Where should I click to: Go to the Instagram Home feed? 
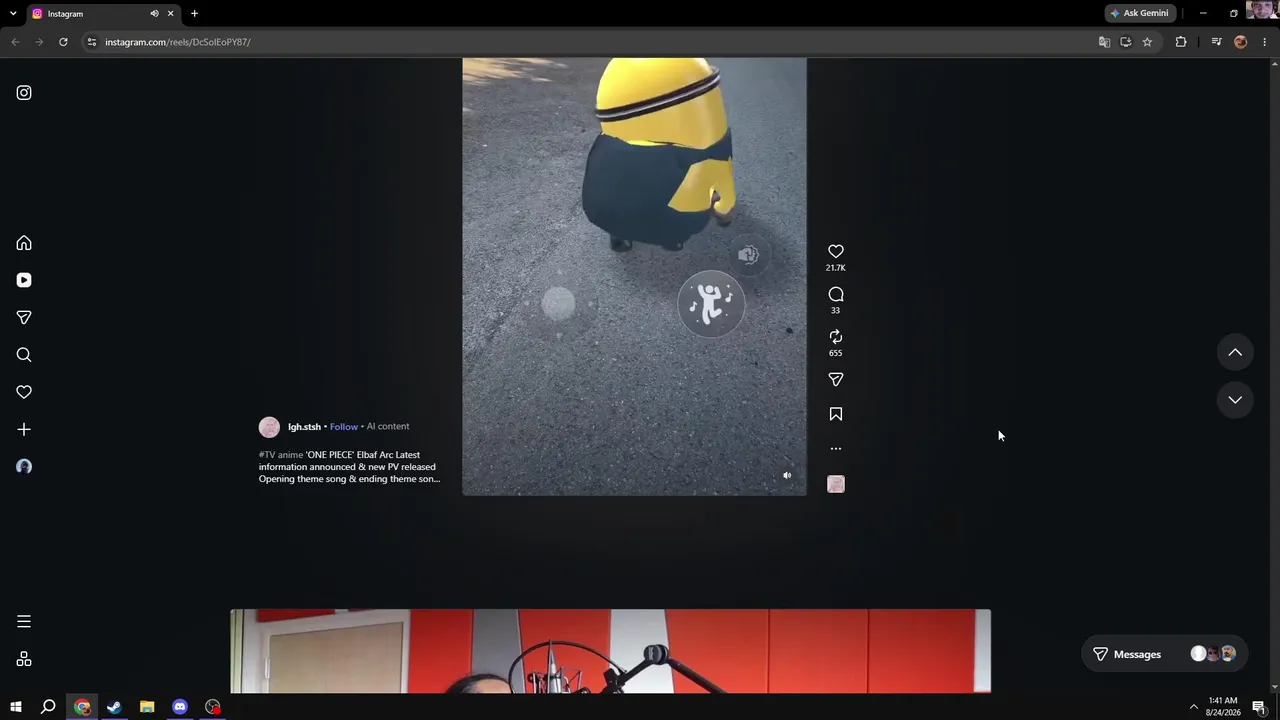24,243
